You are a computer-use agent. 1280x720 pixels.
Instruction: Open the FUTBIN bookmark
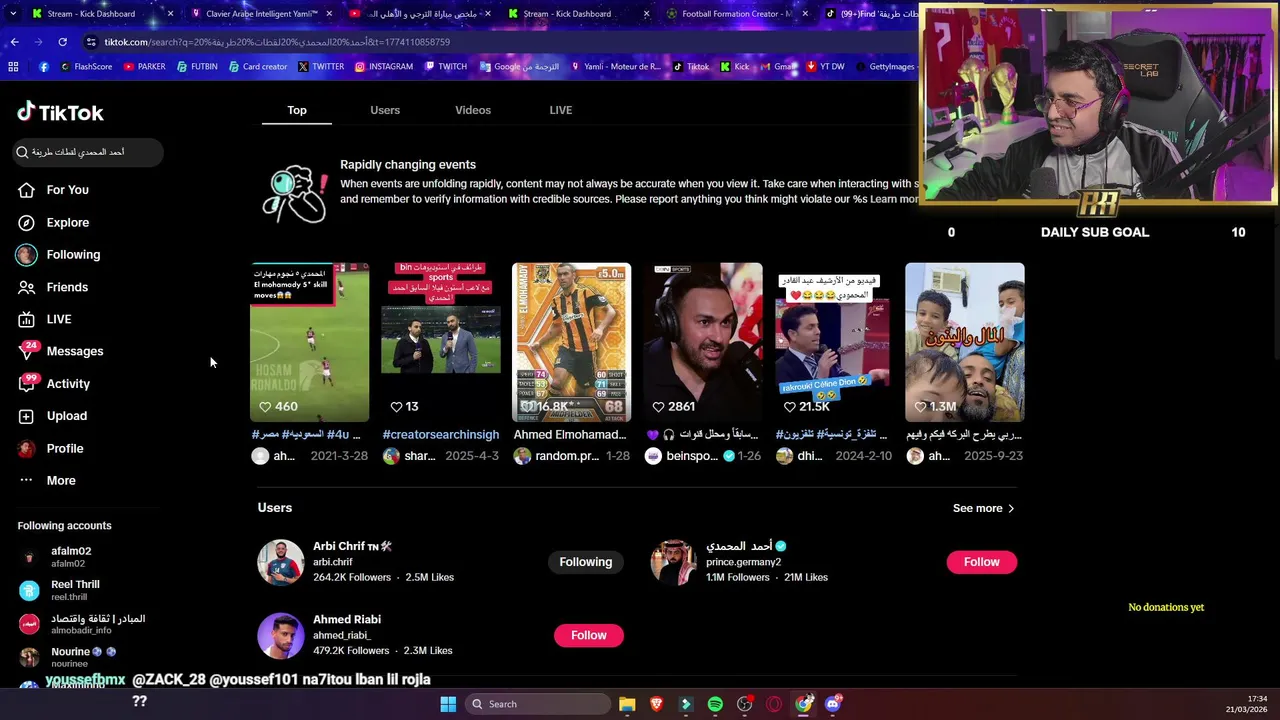[197, 67]
